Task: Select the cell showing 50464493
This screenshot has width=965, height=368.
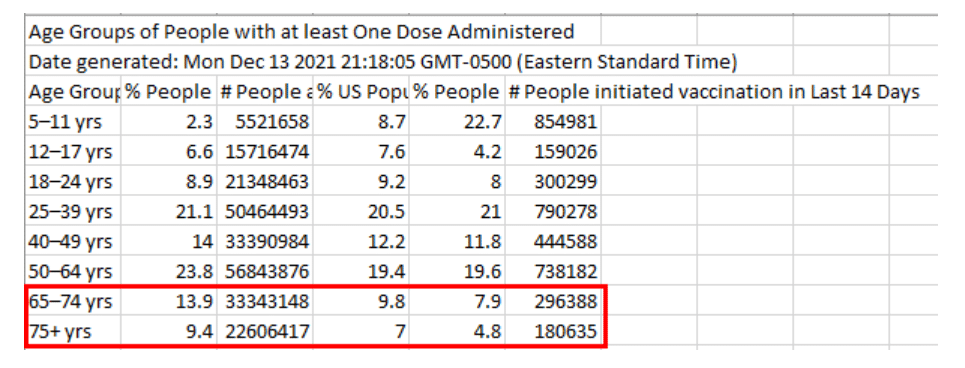Action: point(265,212)
